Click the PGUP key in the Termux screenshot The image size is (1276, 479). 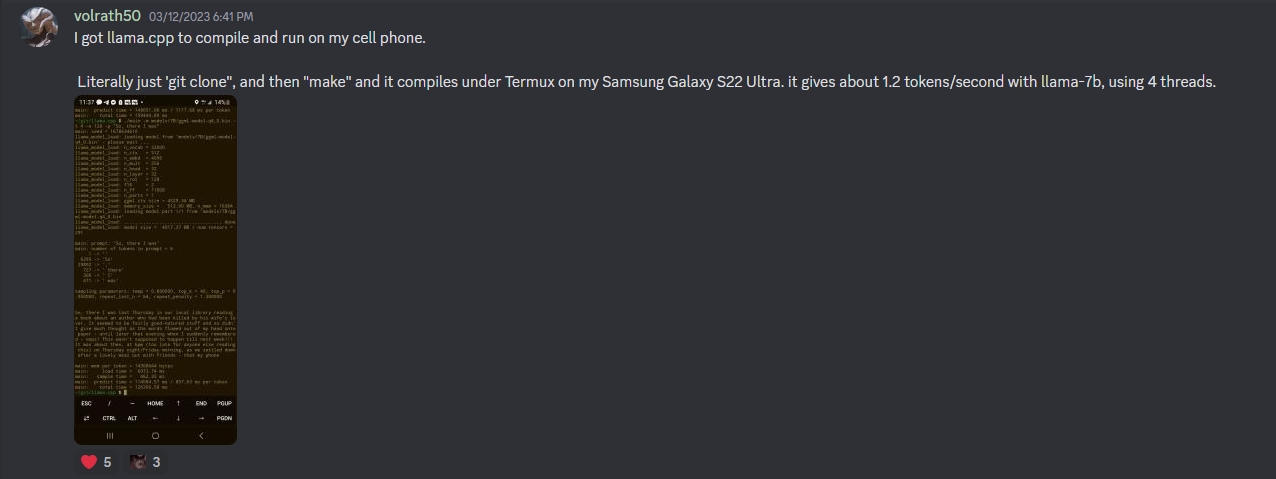[224, 403]
